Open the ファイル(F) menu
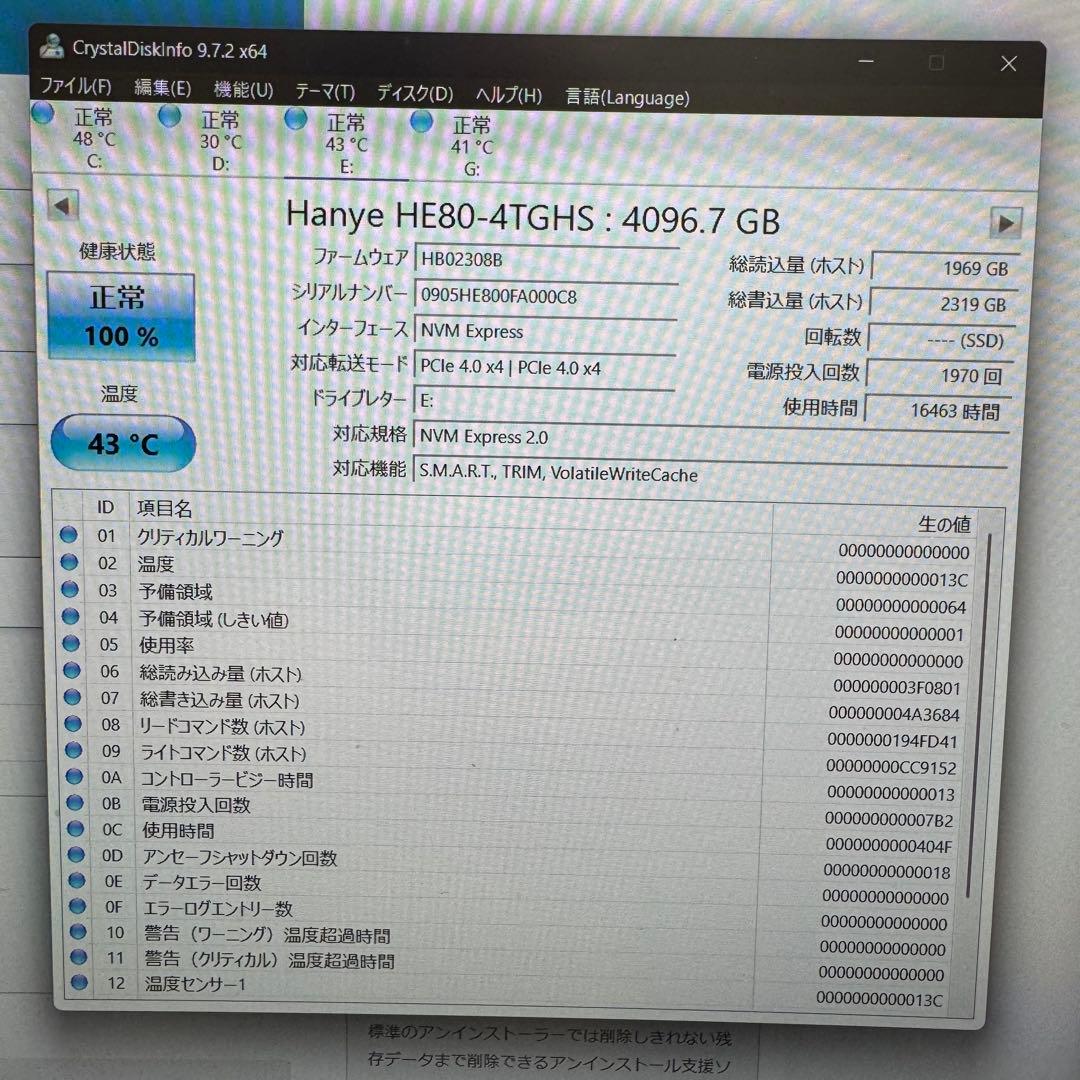The image size is (1080, 1080). click(x=76, y=86)
